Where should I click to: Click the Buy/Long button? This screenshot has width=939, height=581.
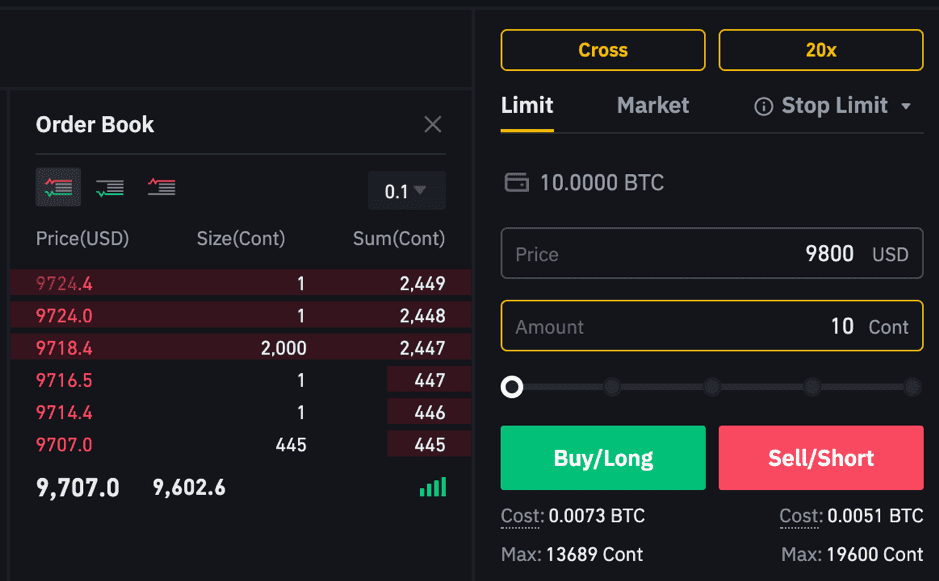point(603,458)
